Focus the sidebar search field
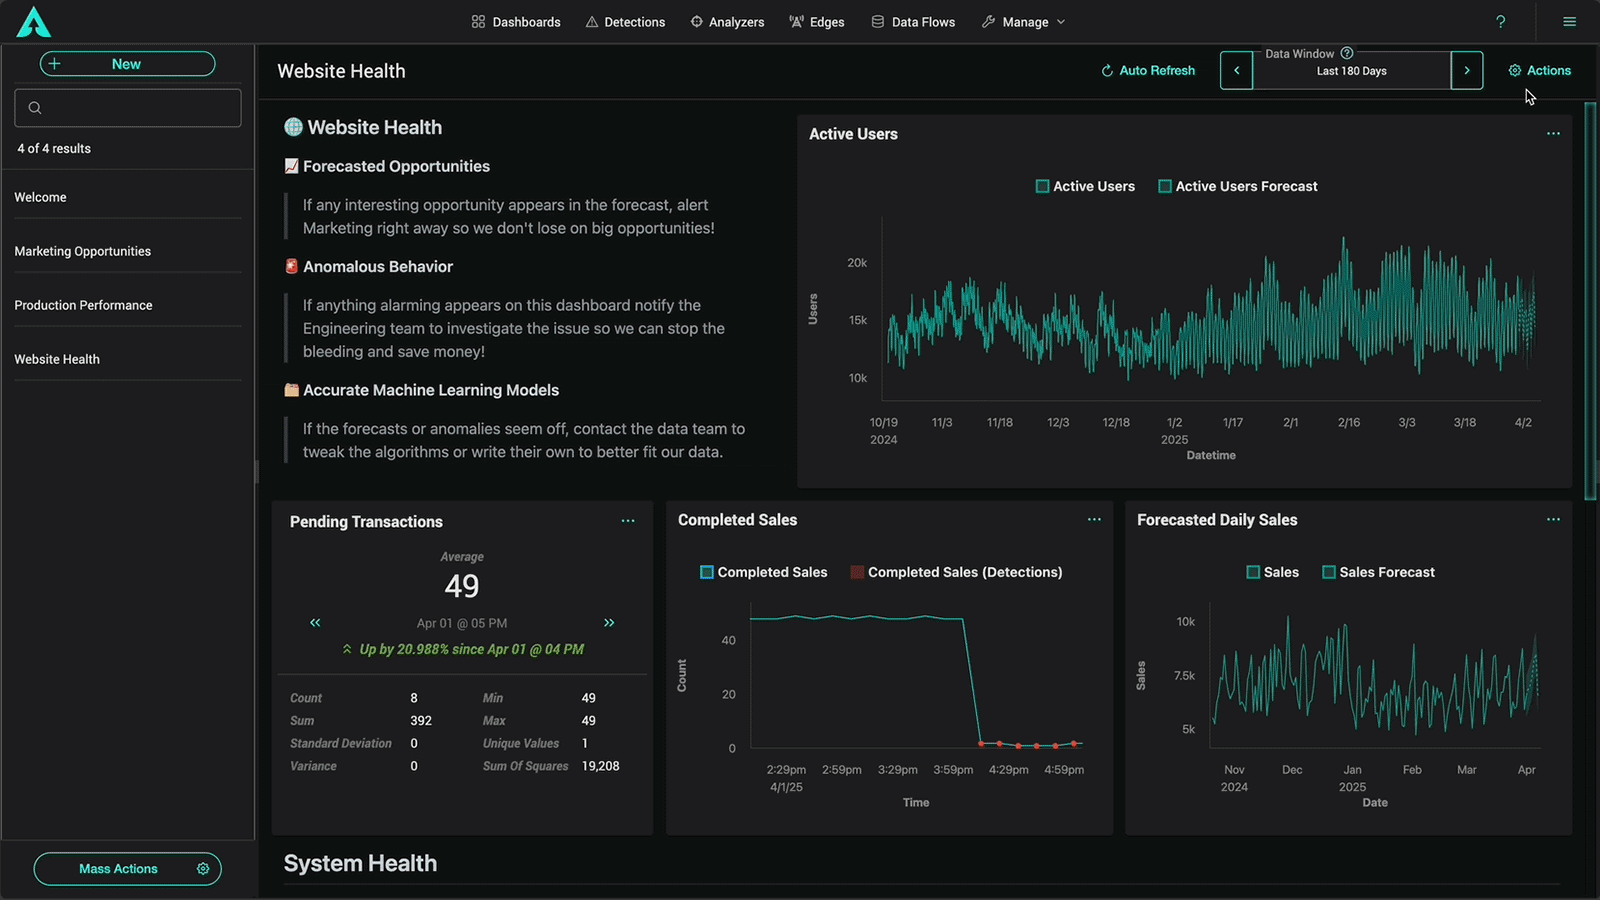This screenshot has width=1600, height=900. (x=128, y=108)
